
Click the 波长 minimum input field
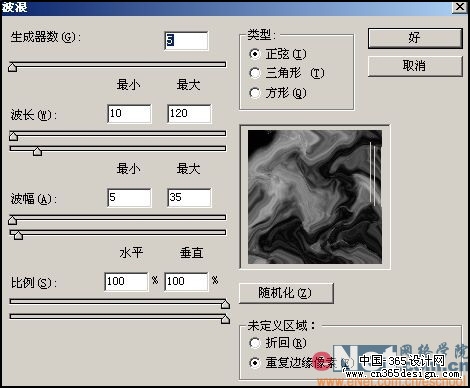pyautogui.click(x=129, y=114)
